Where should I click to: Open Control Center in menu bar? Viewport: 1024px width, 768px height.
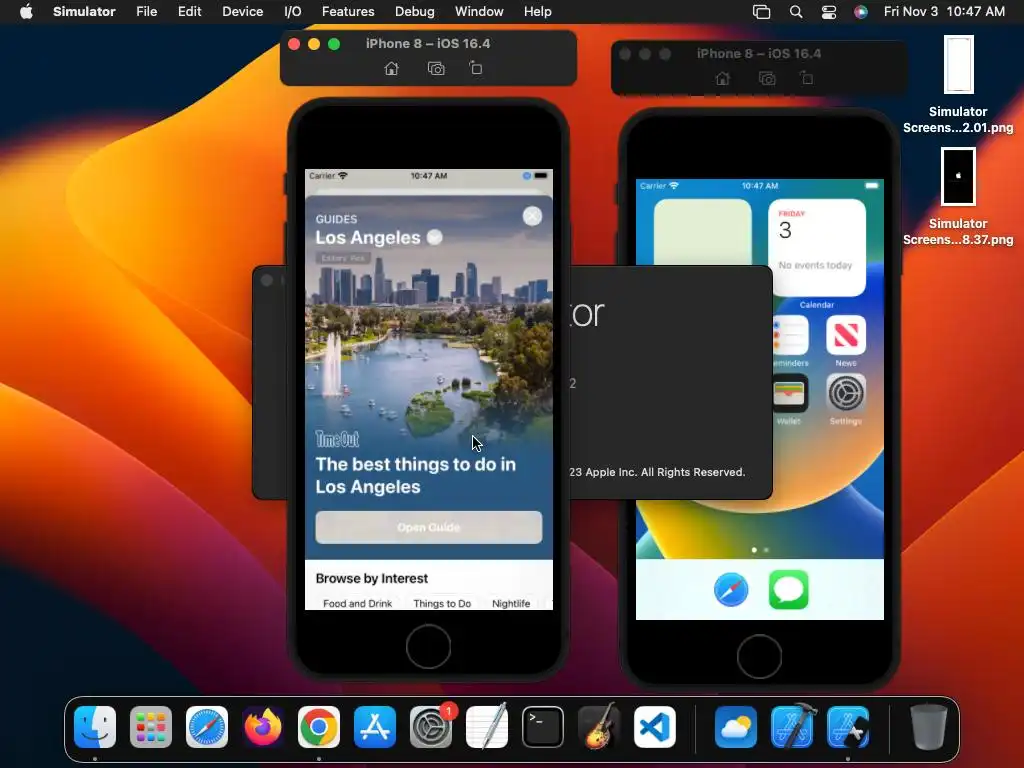829,12
